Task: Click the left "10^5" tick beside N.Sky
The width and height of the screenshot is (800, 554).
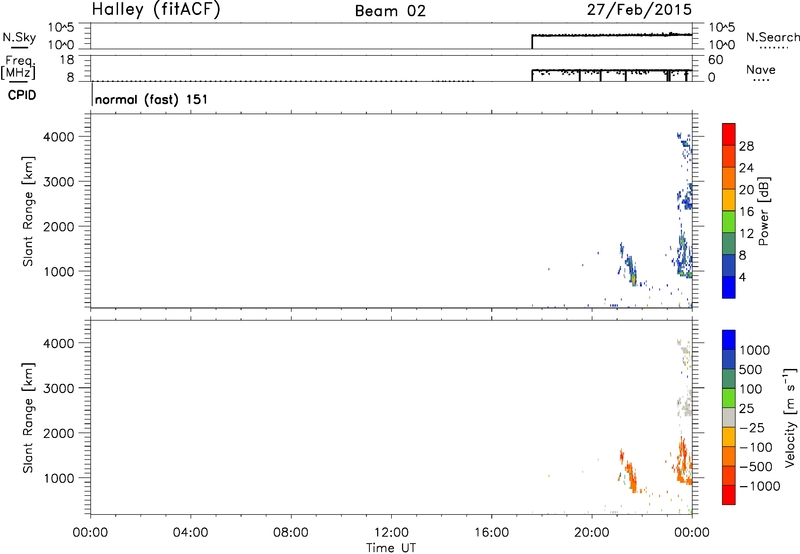Action: [x=61, y=28]
